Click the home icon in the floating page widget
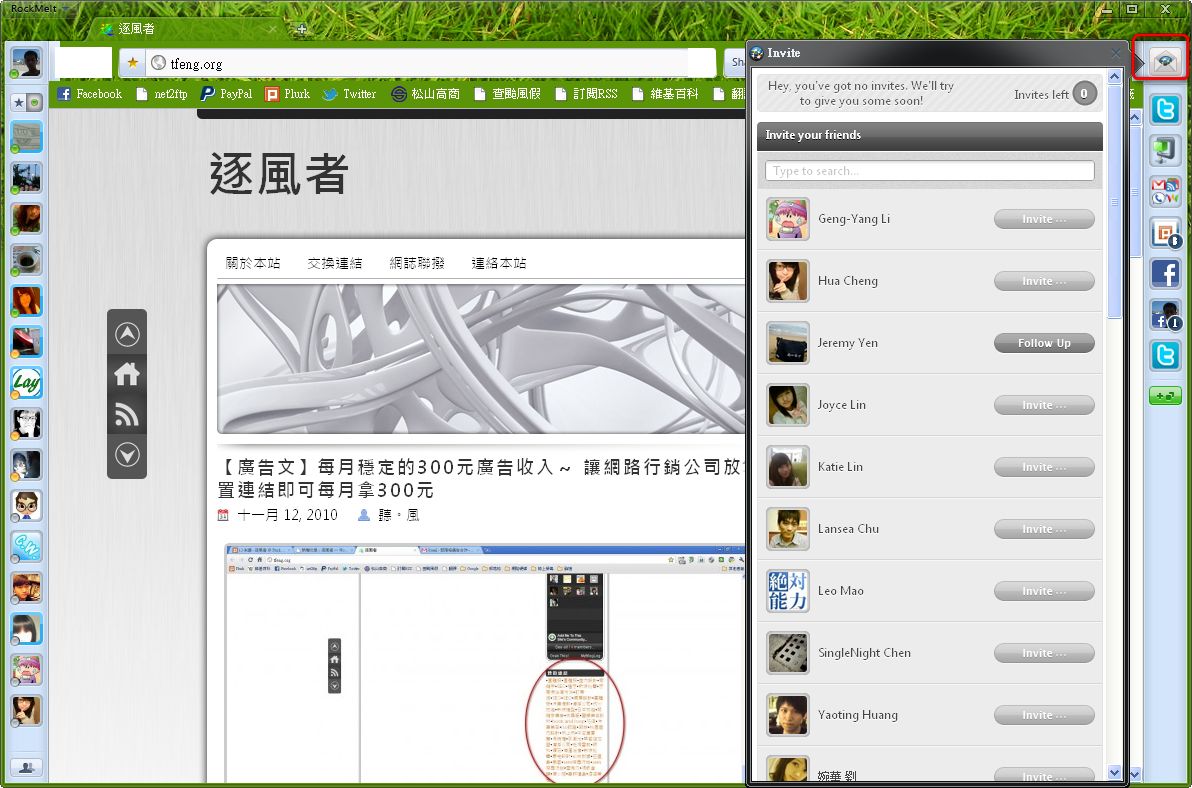The image size is (1192, 788). point(127,375)
